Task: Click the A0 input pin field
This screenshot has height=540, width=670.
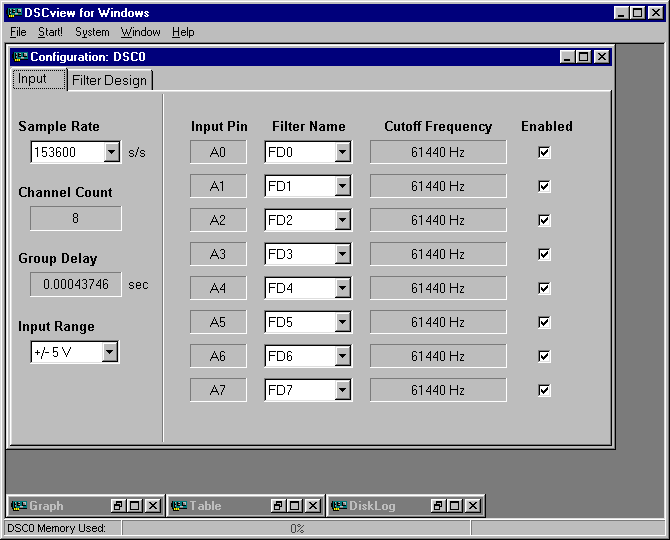Action: (218, 152)
